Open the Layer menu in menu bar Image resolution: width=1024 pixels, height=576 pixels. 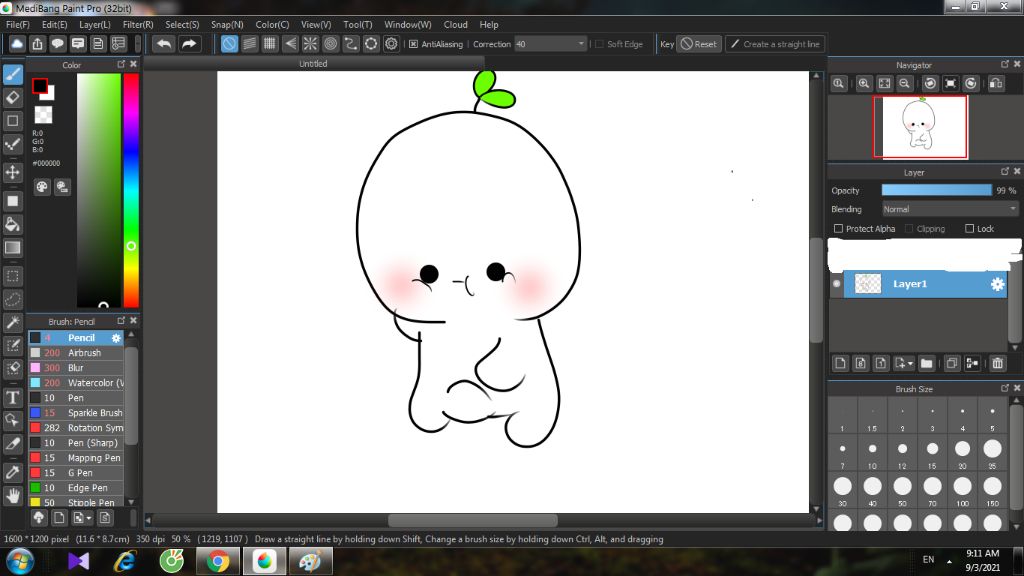coord(95,24)
